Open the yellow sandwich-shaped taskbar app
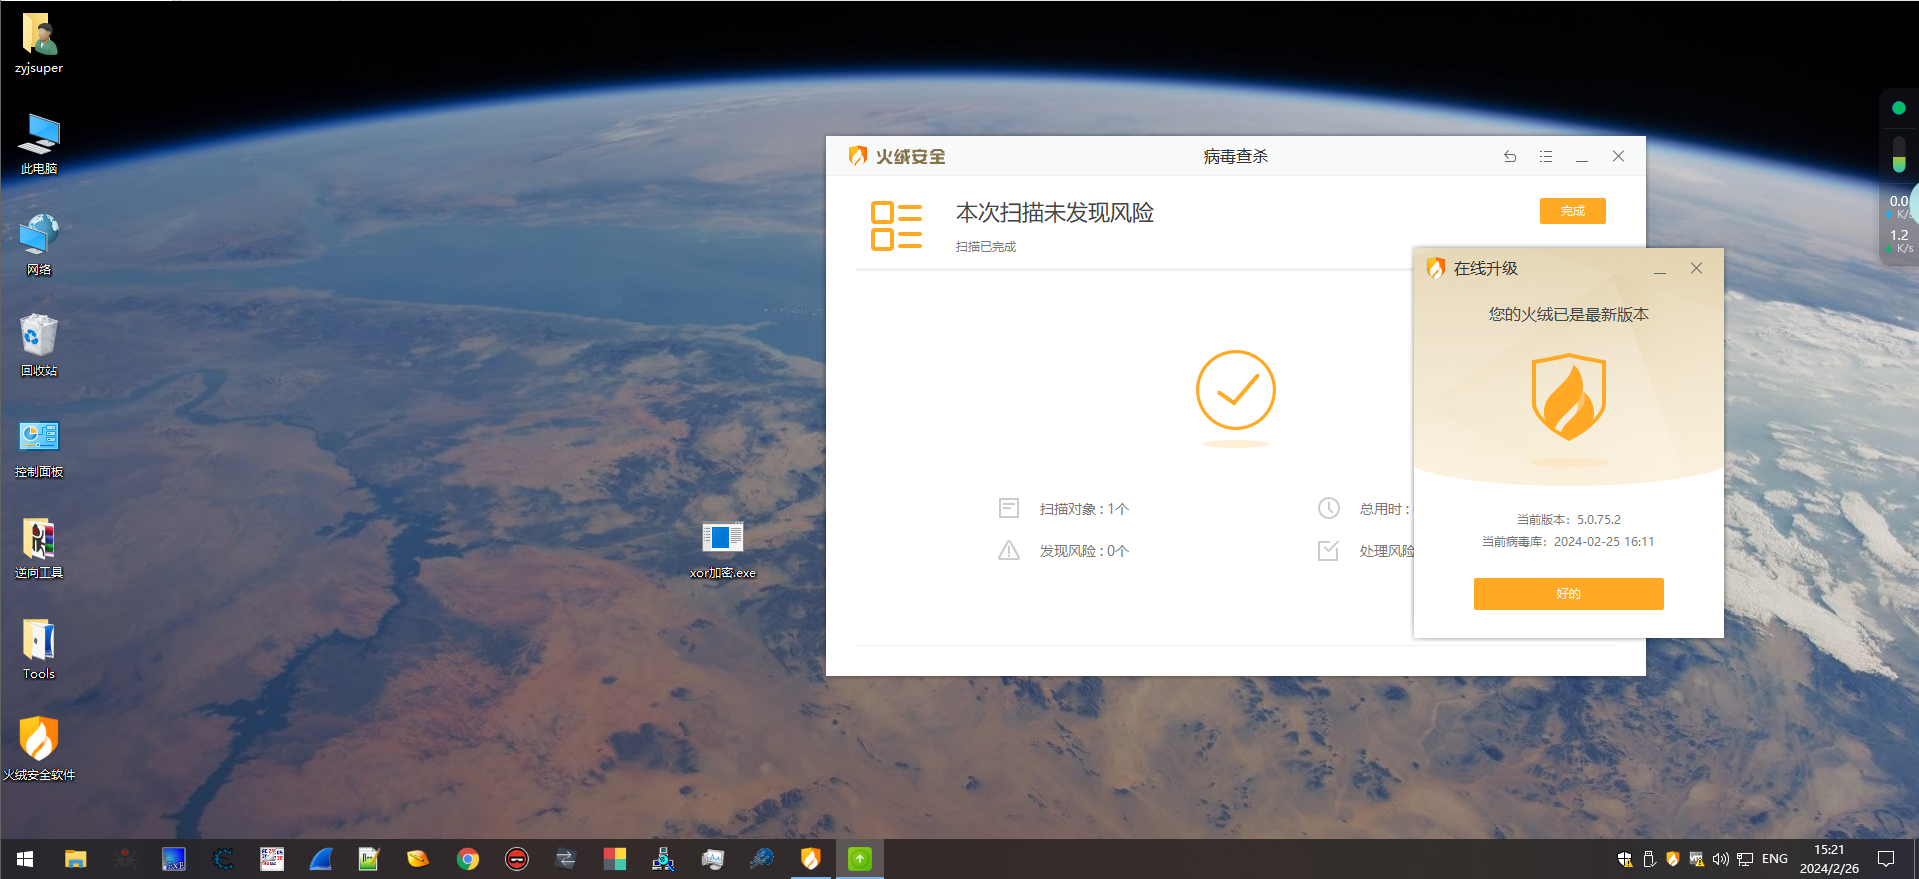Screen dimensions: 1919x879 coord(419,859)
